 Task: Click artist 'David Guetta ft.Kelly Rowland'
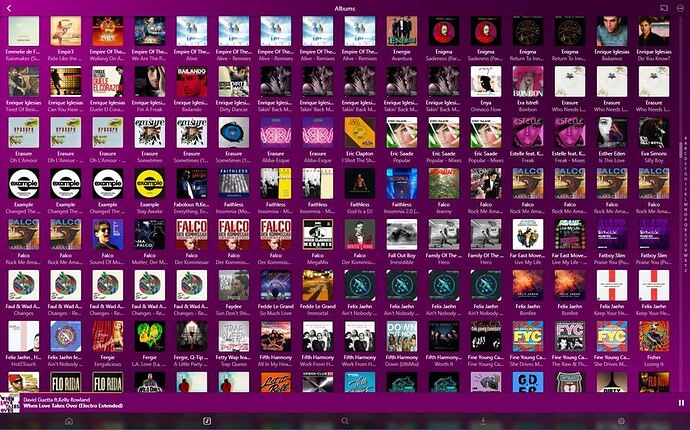tap(57, 400)
